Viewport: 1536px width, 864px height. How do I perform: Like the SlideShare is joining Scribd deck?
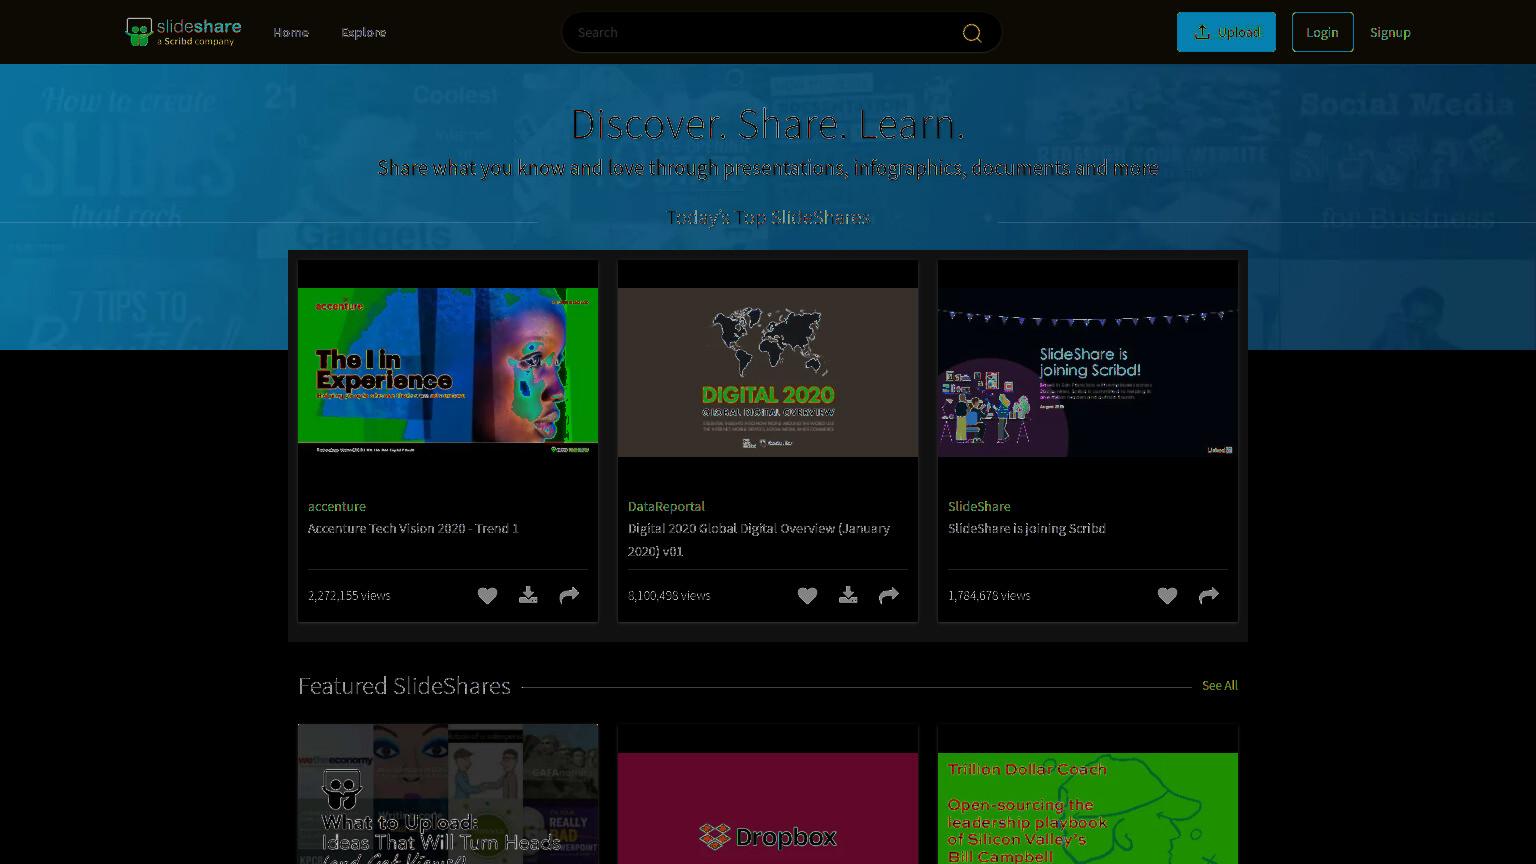(1167, 596)
